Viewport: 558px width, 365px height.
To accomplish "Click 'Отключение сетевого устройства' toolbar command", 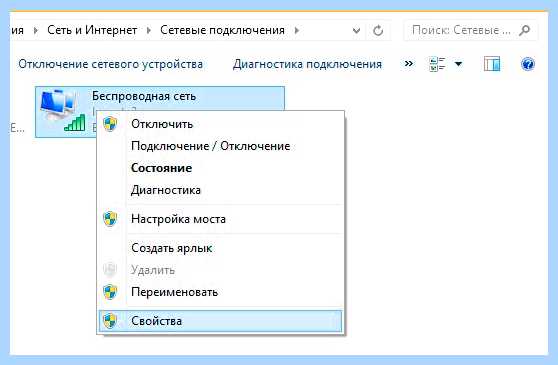I will (110, 64).
